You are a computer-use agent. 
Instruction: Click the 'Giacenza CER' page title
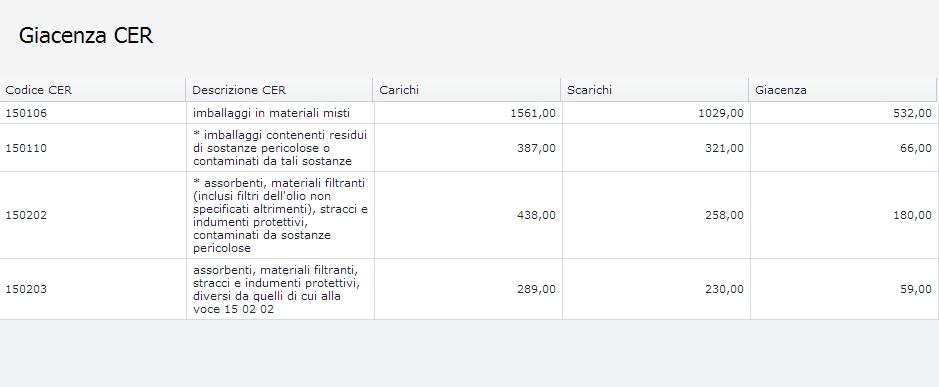coord(86,35)
